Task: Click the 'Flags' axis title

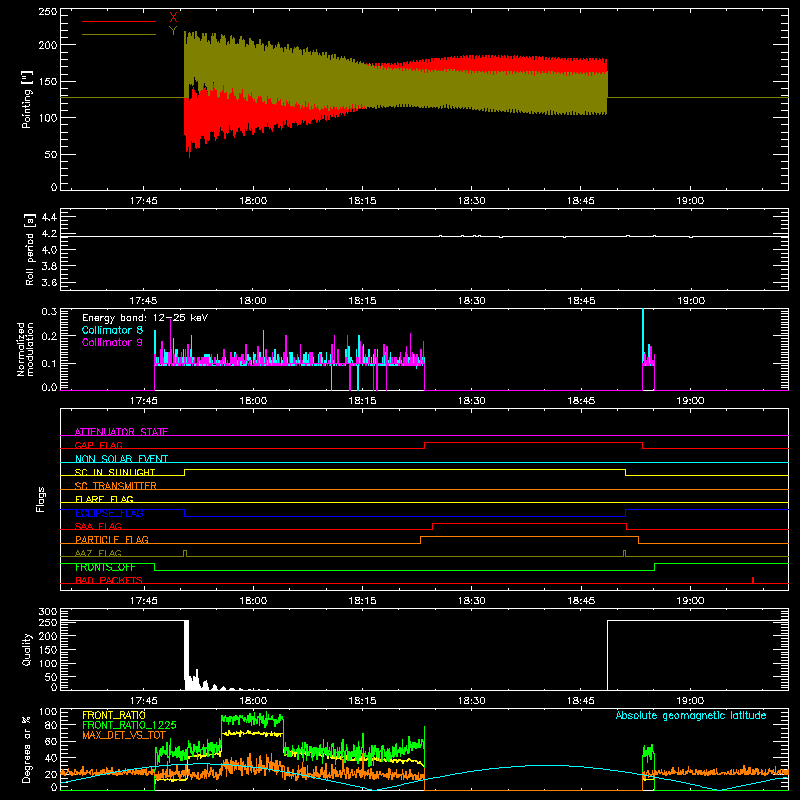Action: [40, 499]
